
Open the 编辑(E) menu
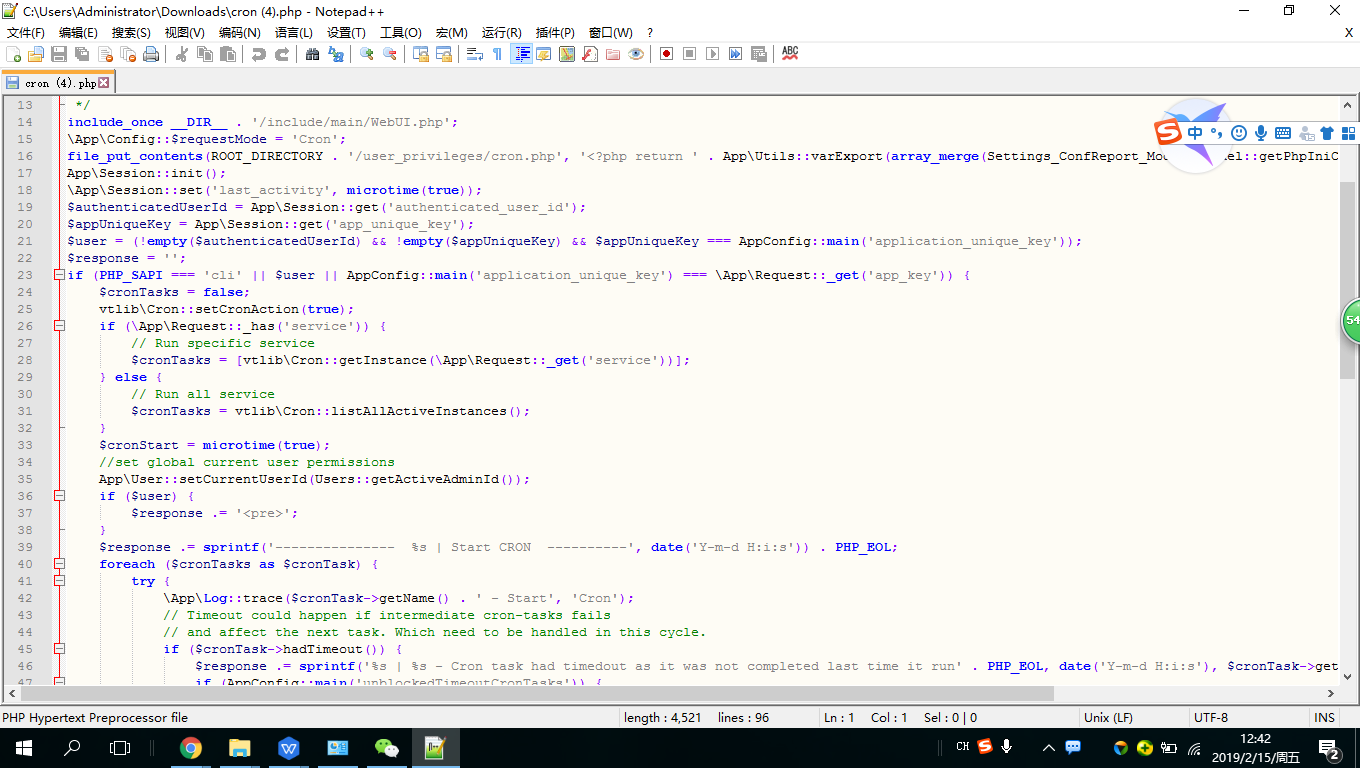78,33
